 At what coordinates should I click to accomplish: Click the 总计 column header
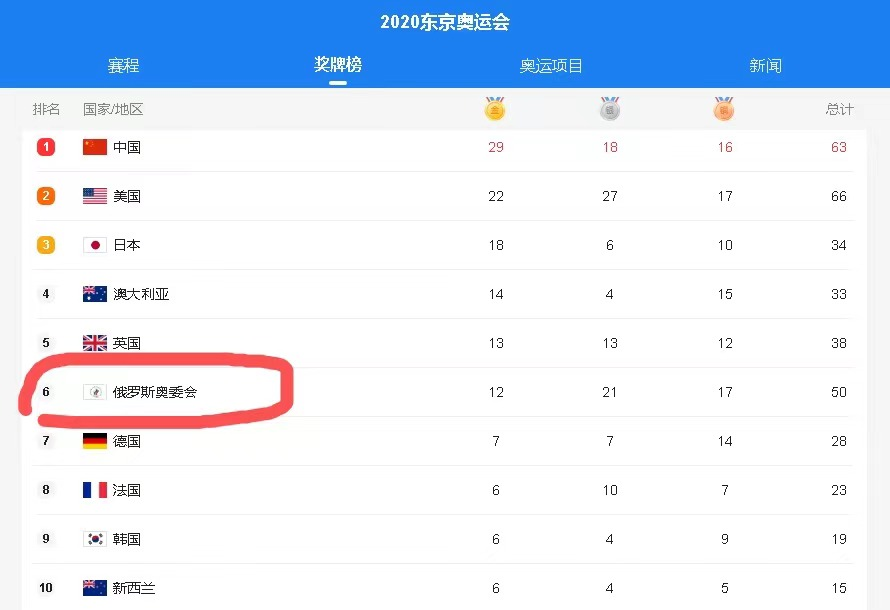pos(839,109)
